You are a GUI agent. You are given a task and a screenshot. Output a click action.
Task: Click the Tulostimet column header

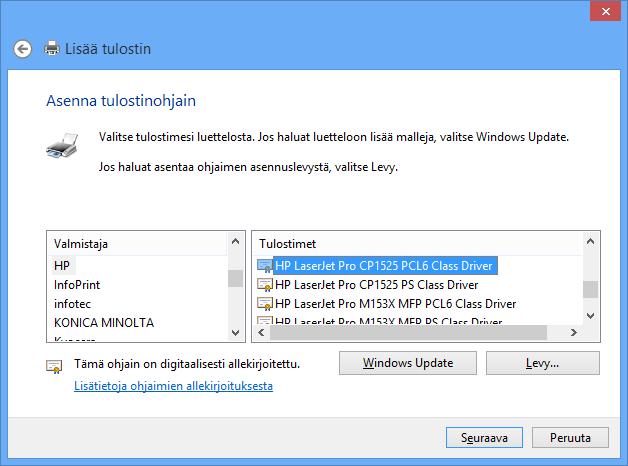417,244
